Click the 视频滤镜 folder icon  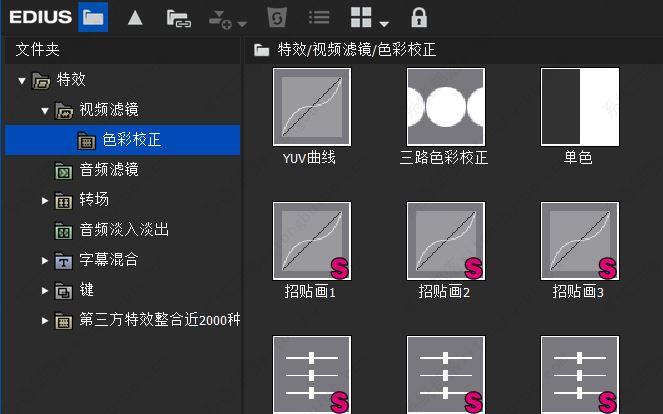click(x=64, y=111)
